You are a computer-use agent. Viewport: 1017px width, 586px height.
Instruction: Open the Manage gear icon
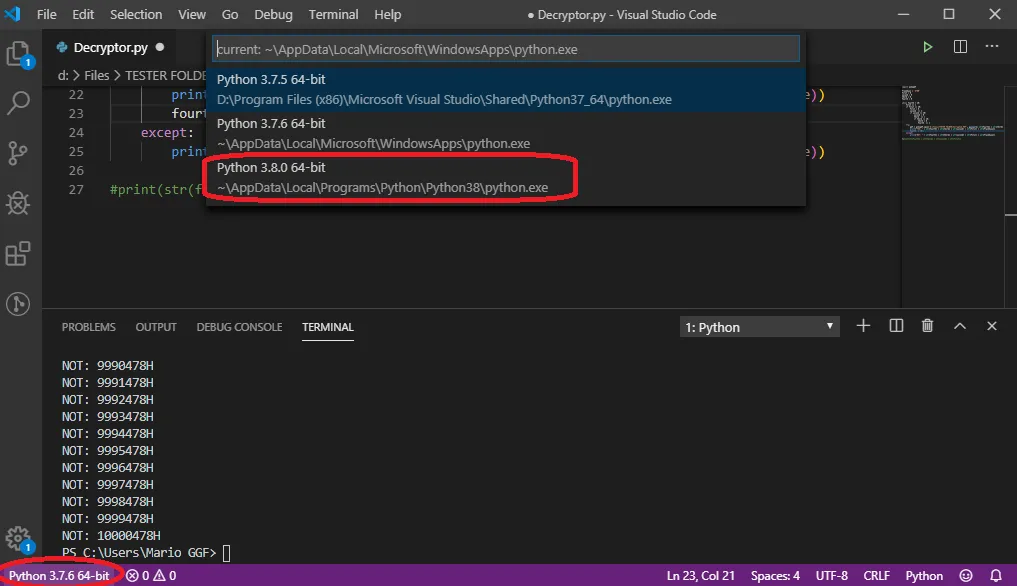coord(18,539)
